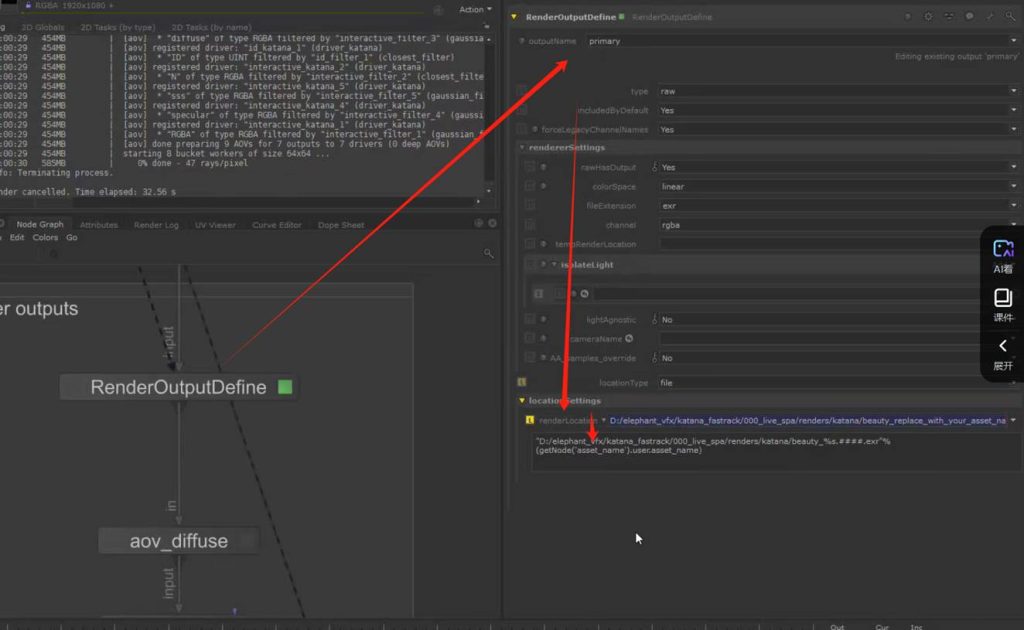Click the yellow expression icon beside renderLocation
Screen dimensions: 1024x630
(x=522, y=420)
